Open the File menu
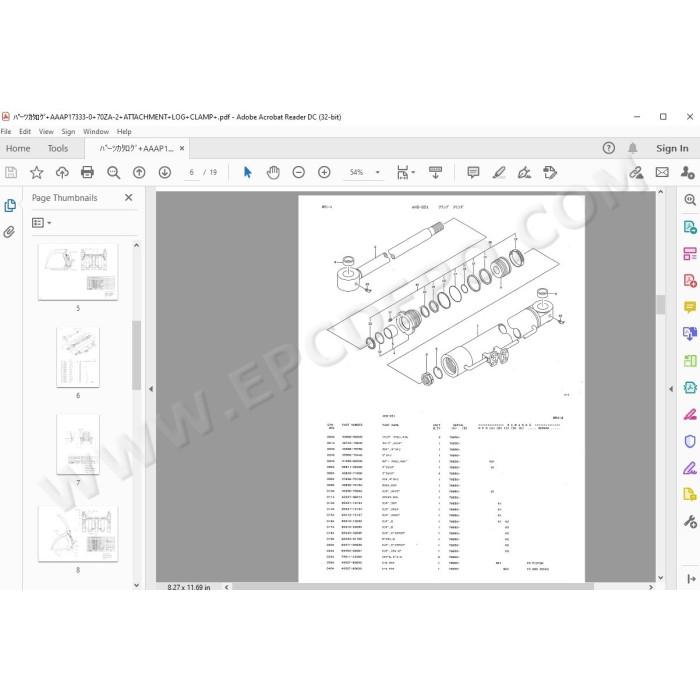This screenshot has height=700, width=700. coord(6,131)
